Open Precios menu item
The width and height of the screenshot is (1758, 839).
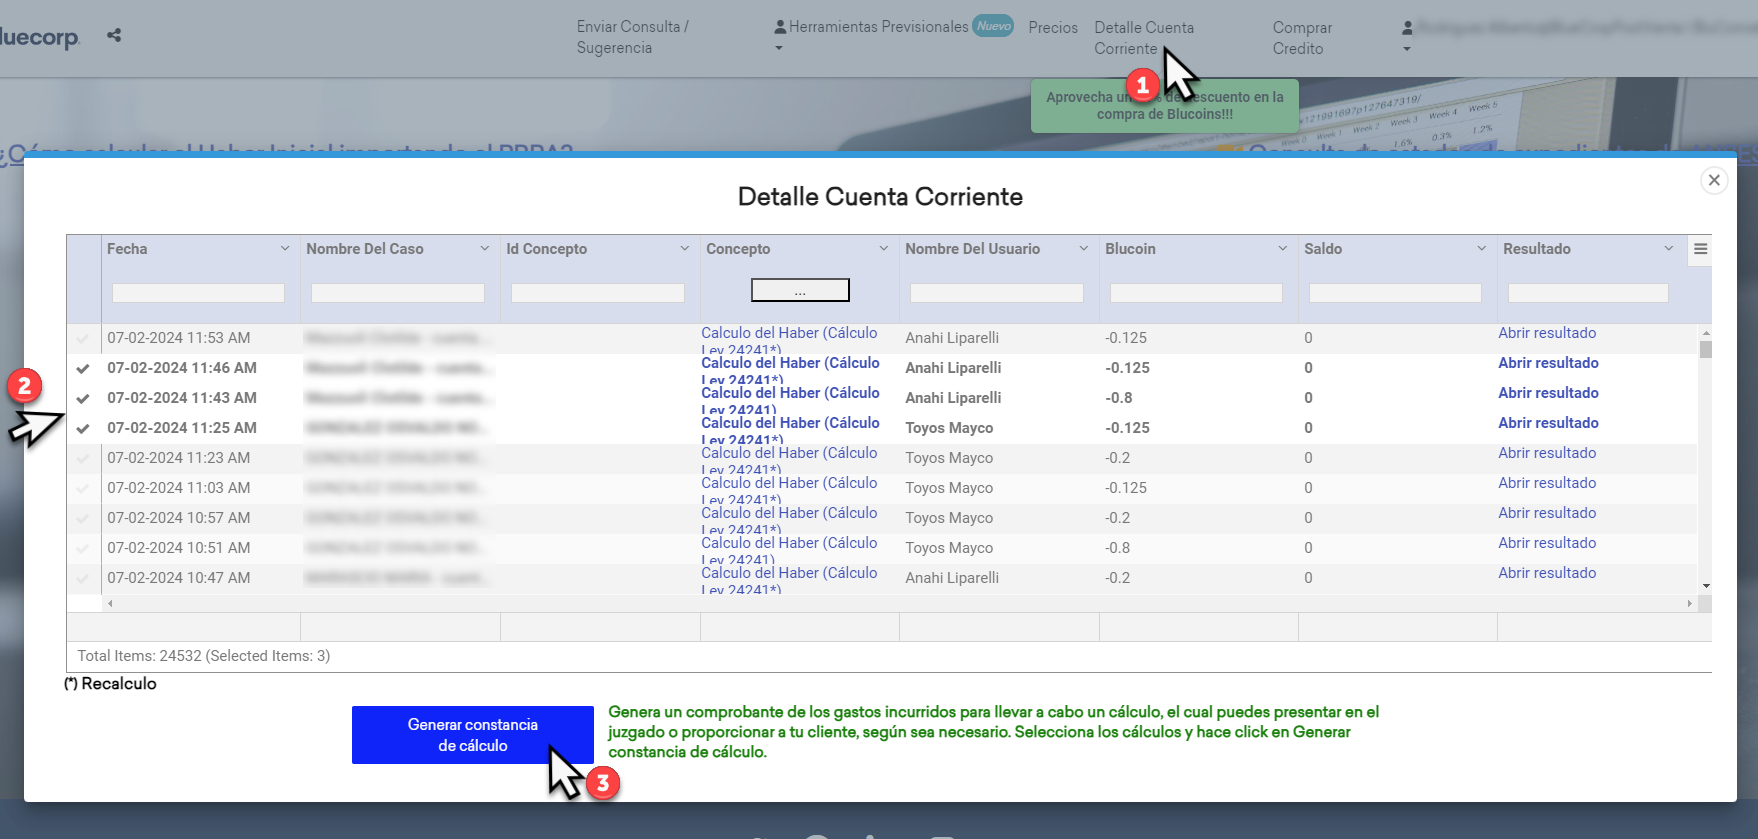point(1053,28)
